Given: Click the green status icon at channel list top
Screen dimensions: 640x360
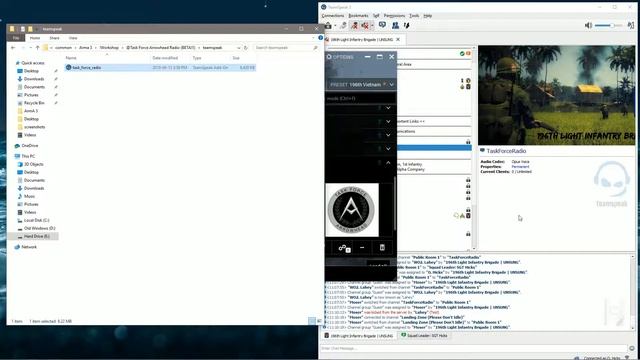Looking at the screenshot, I should tap(462, 53).
